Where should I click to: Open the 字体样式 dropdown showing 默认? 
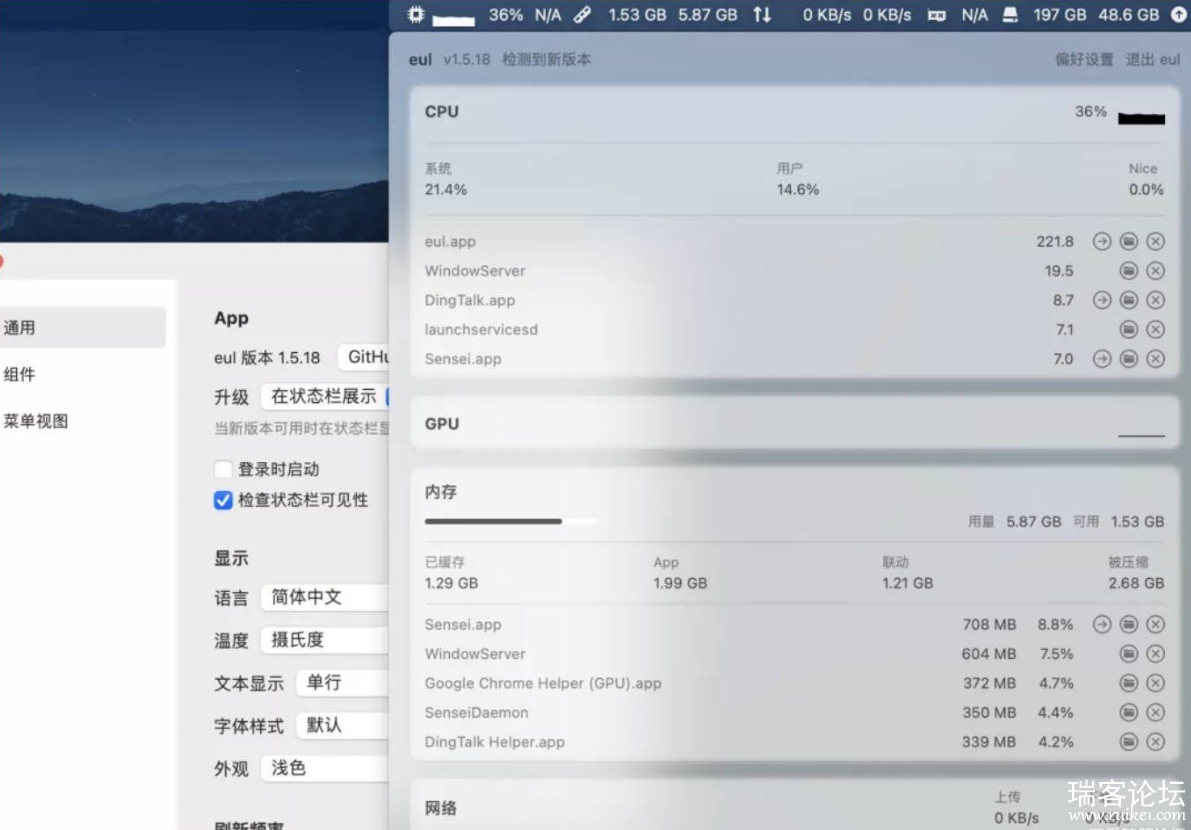(x=341, y=725)
